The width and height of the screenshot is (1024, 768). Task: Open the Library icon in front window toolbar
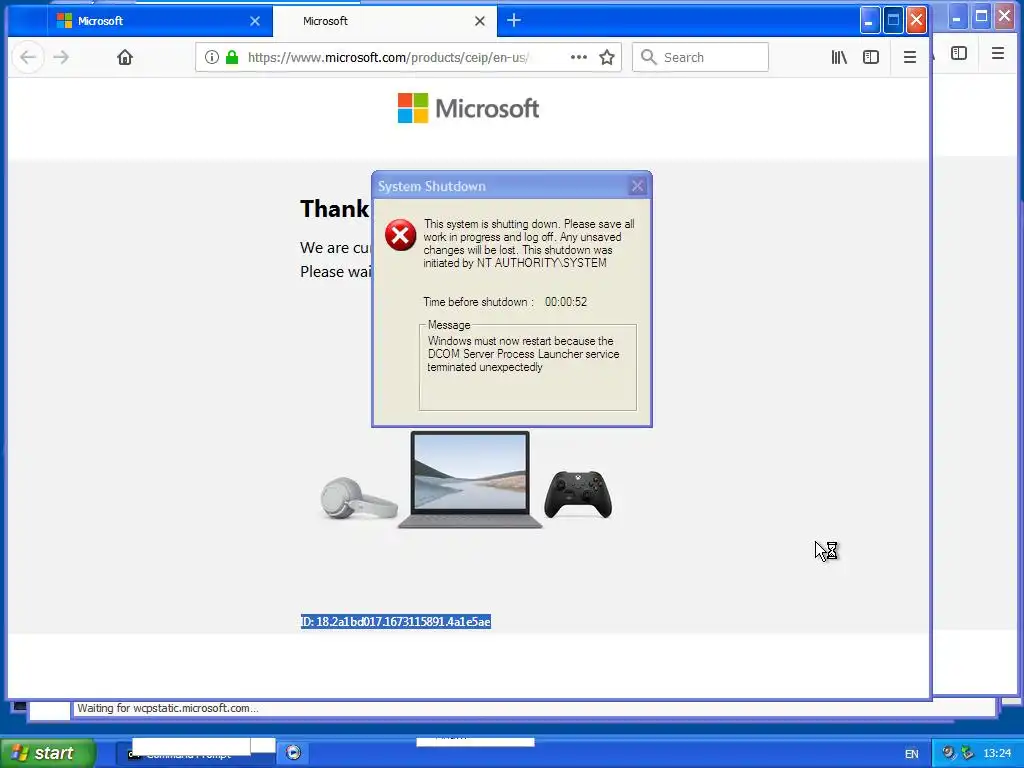pos(839,57)
